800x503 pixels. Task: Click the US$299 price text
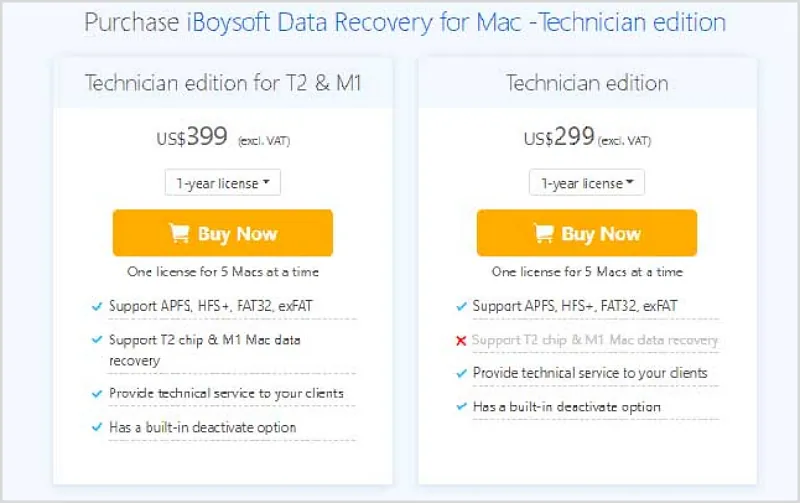coord(559,139)
